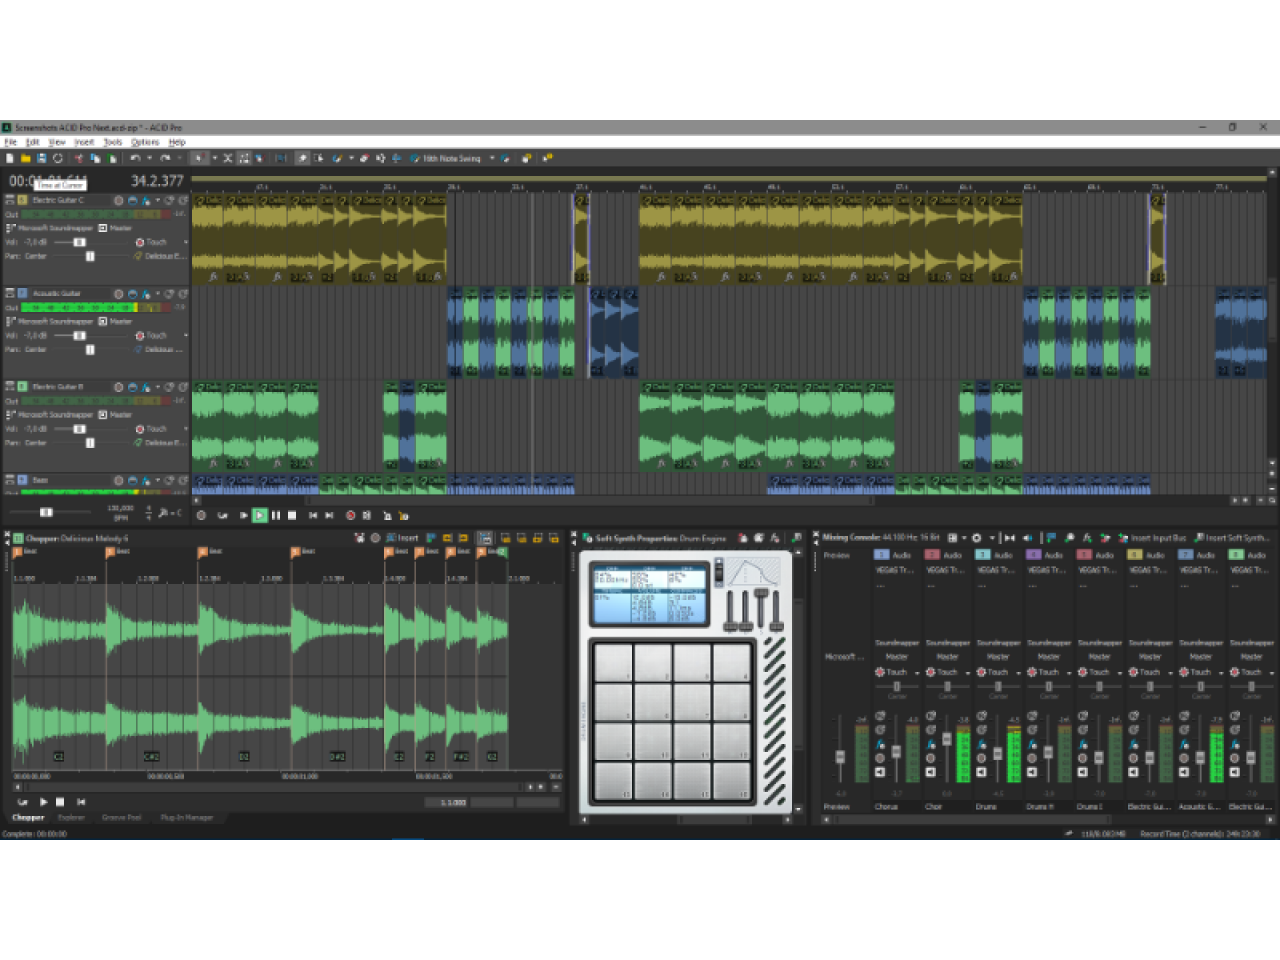Click drum pad 1 in Drum Engine

[x=613, y=662]
